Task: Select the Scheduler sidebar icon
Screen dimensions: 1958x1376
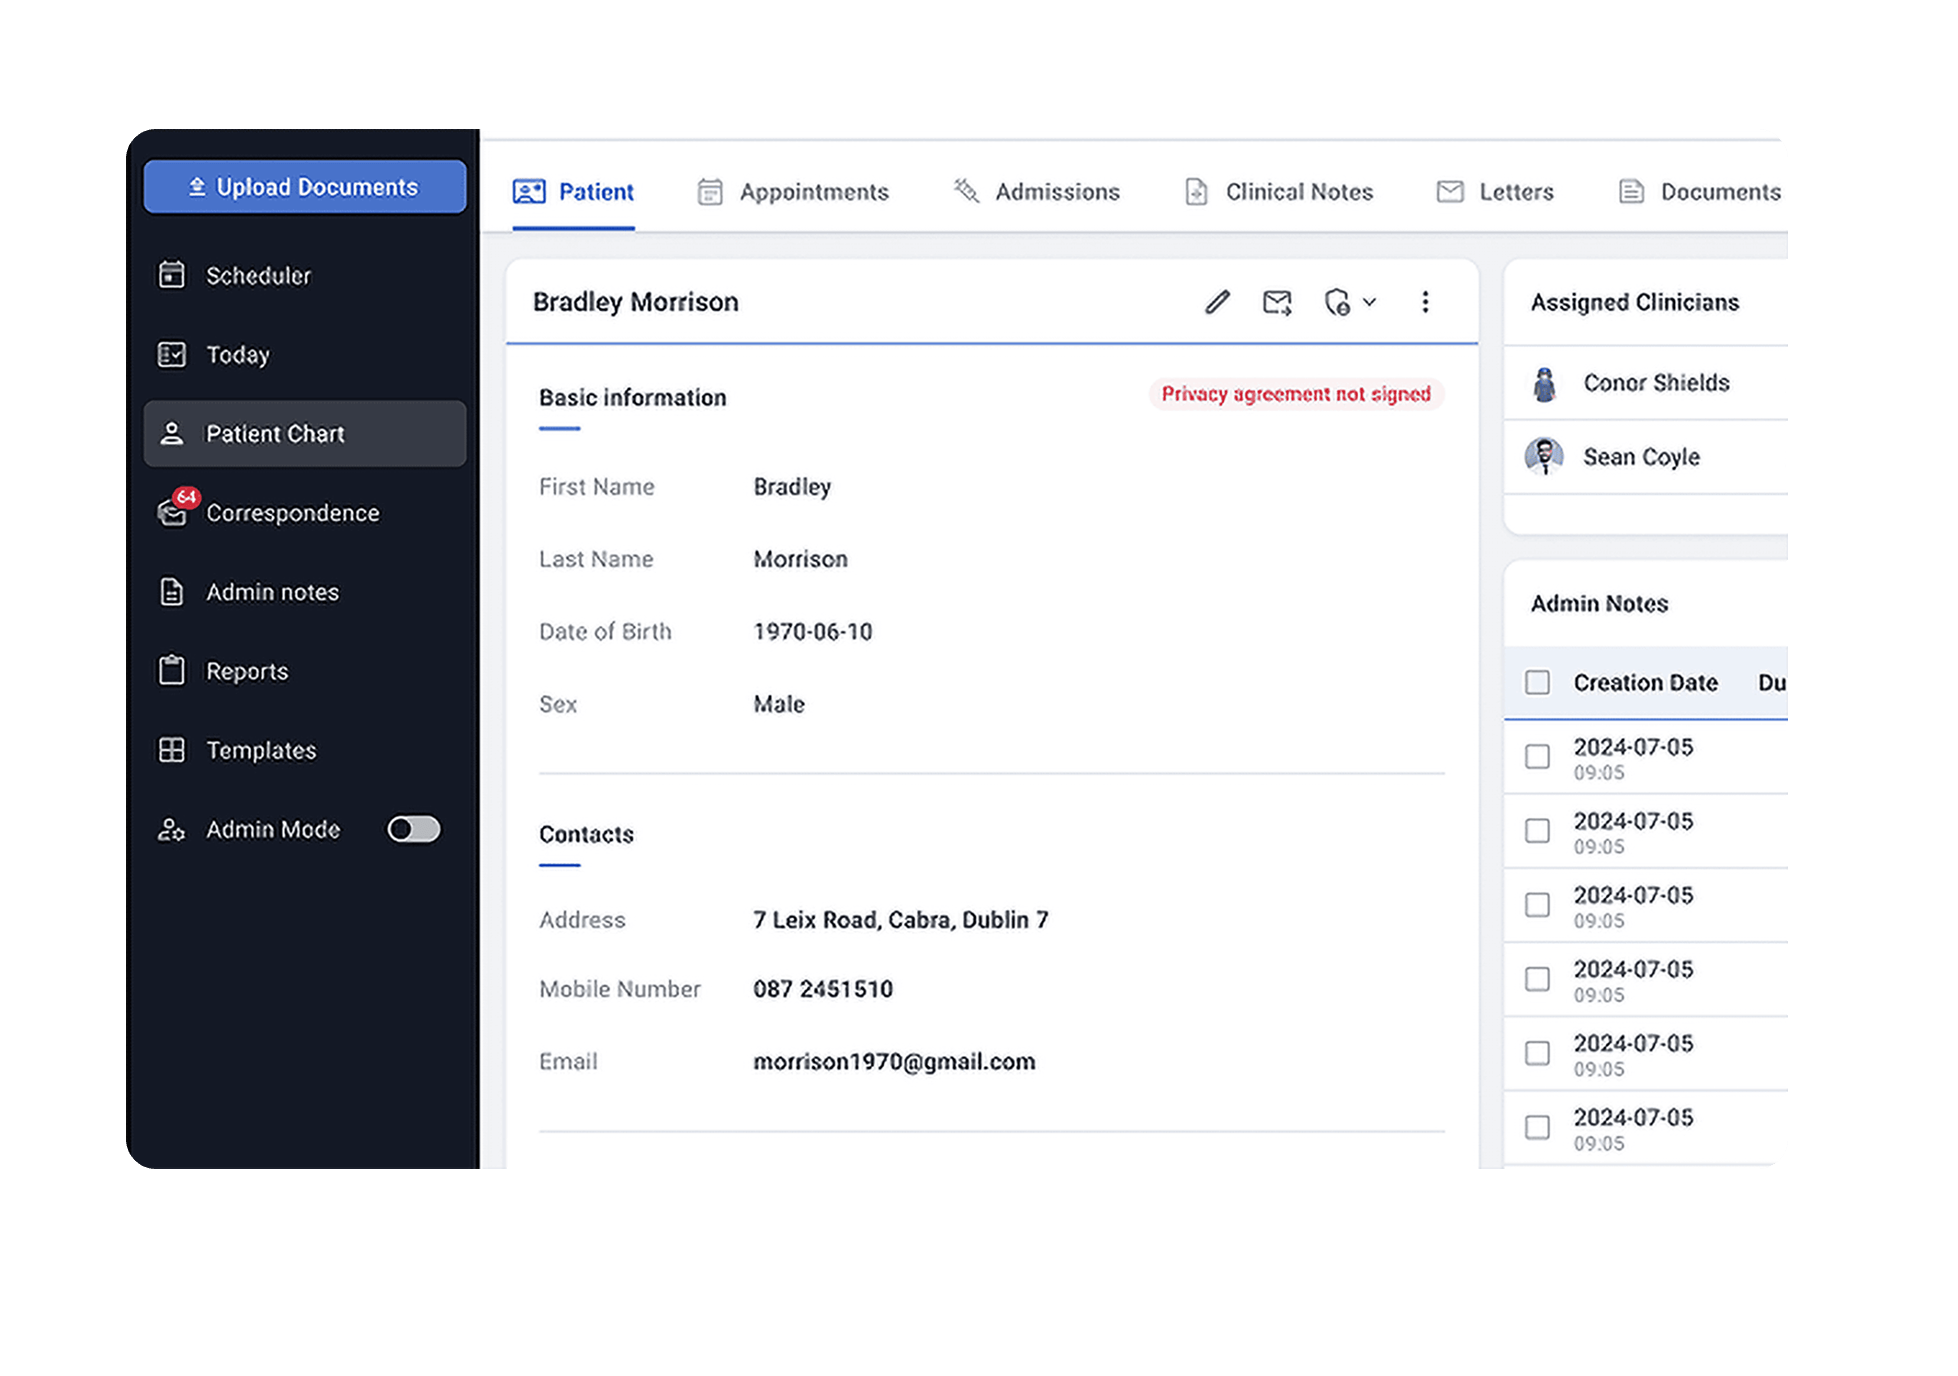Action: pos(173,275)
